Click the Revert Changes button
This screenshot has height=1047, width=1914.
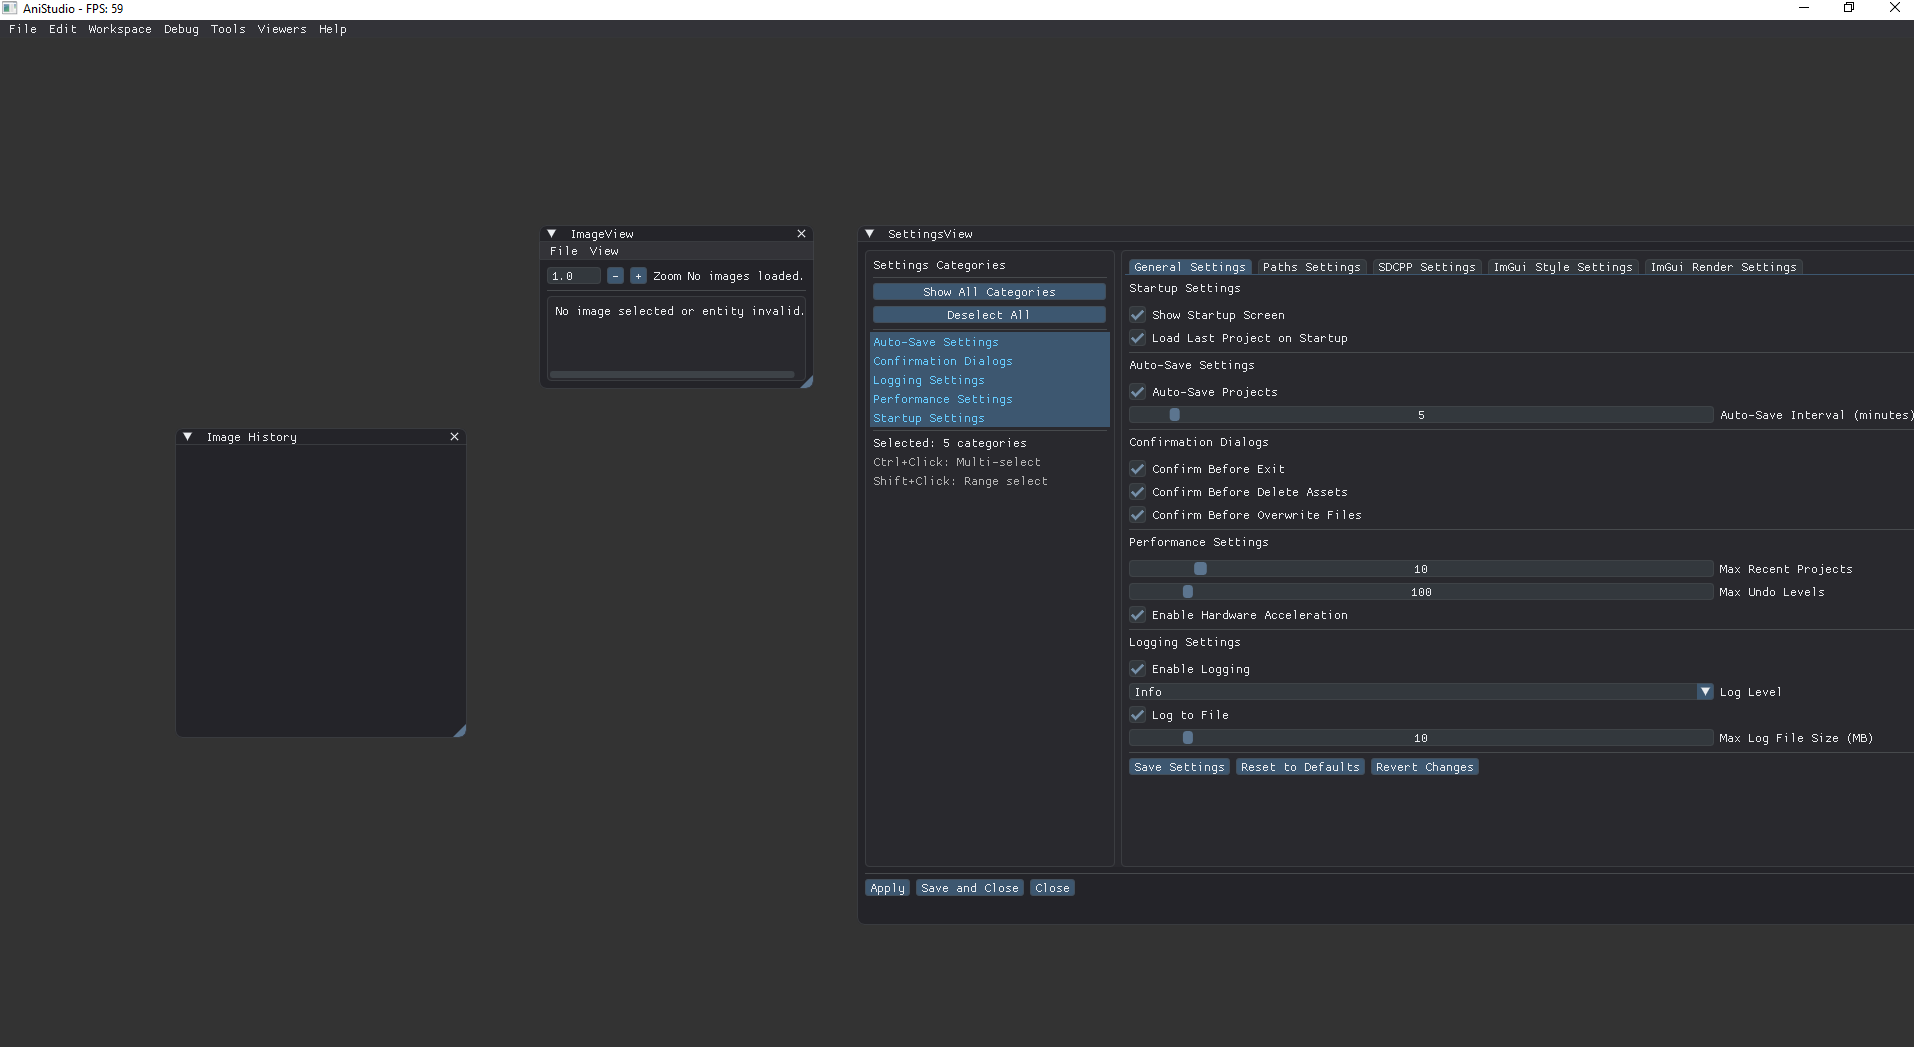click(x=1425, y=767)
